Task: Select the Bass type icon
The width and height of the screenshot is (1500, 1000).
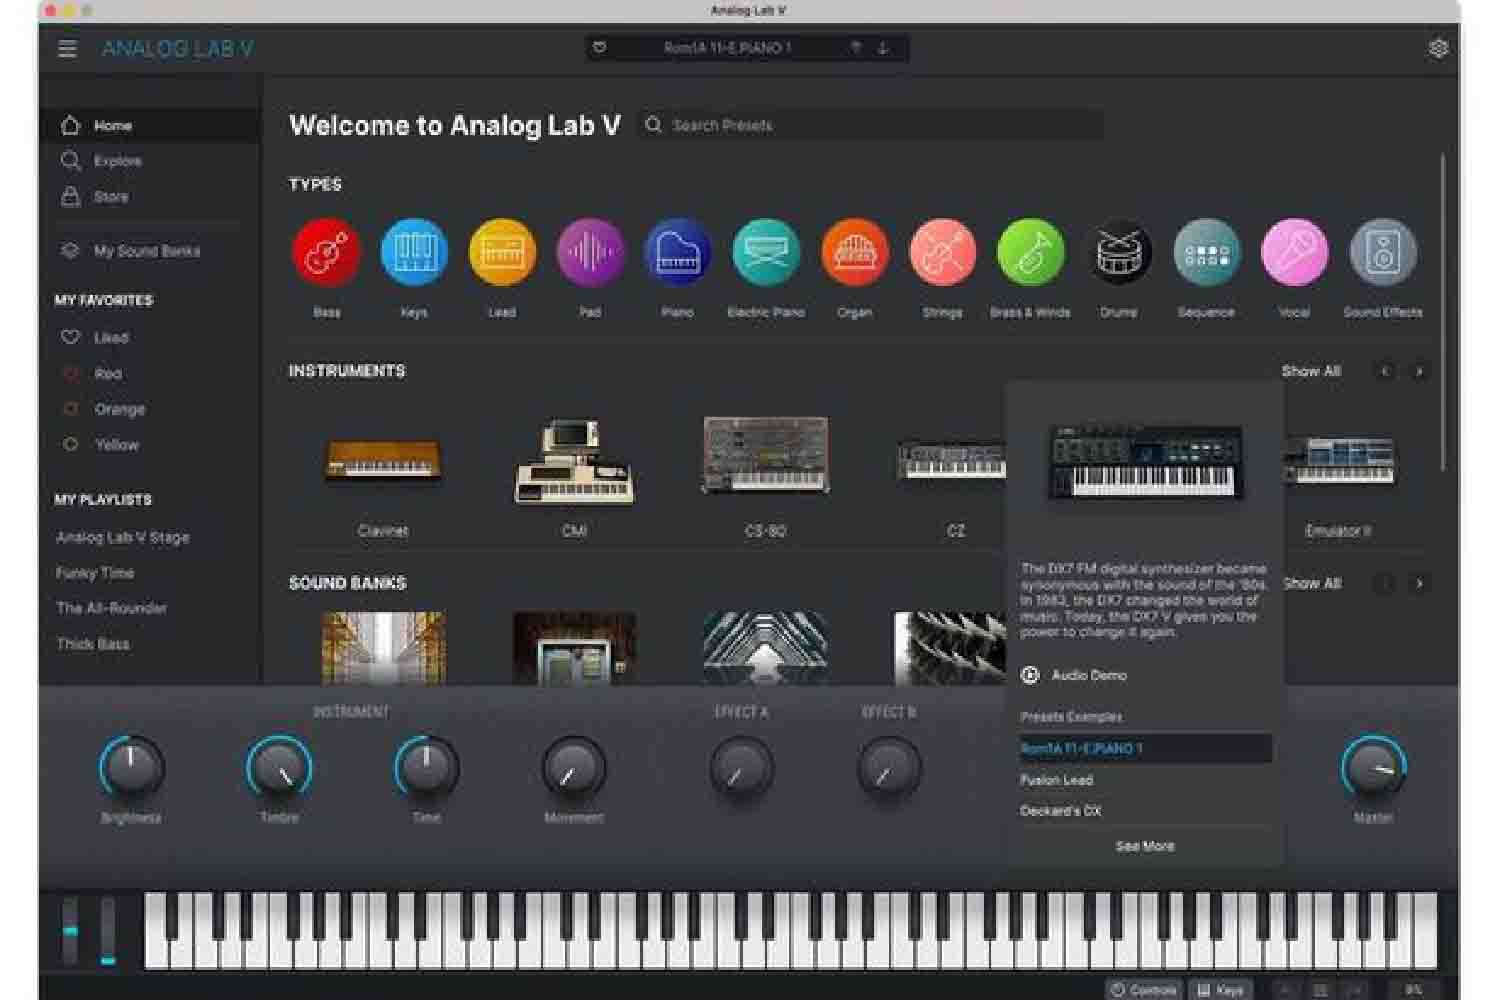Action: pos(326,252)
